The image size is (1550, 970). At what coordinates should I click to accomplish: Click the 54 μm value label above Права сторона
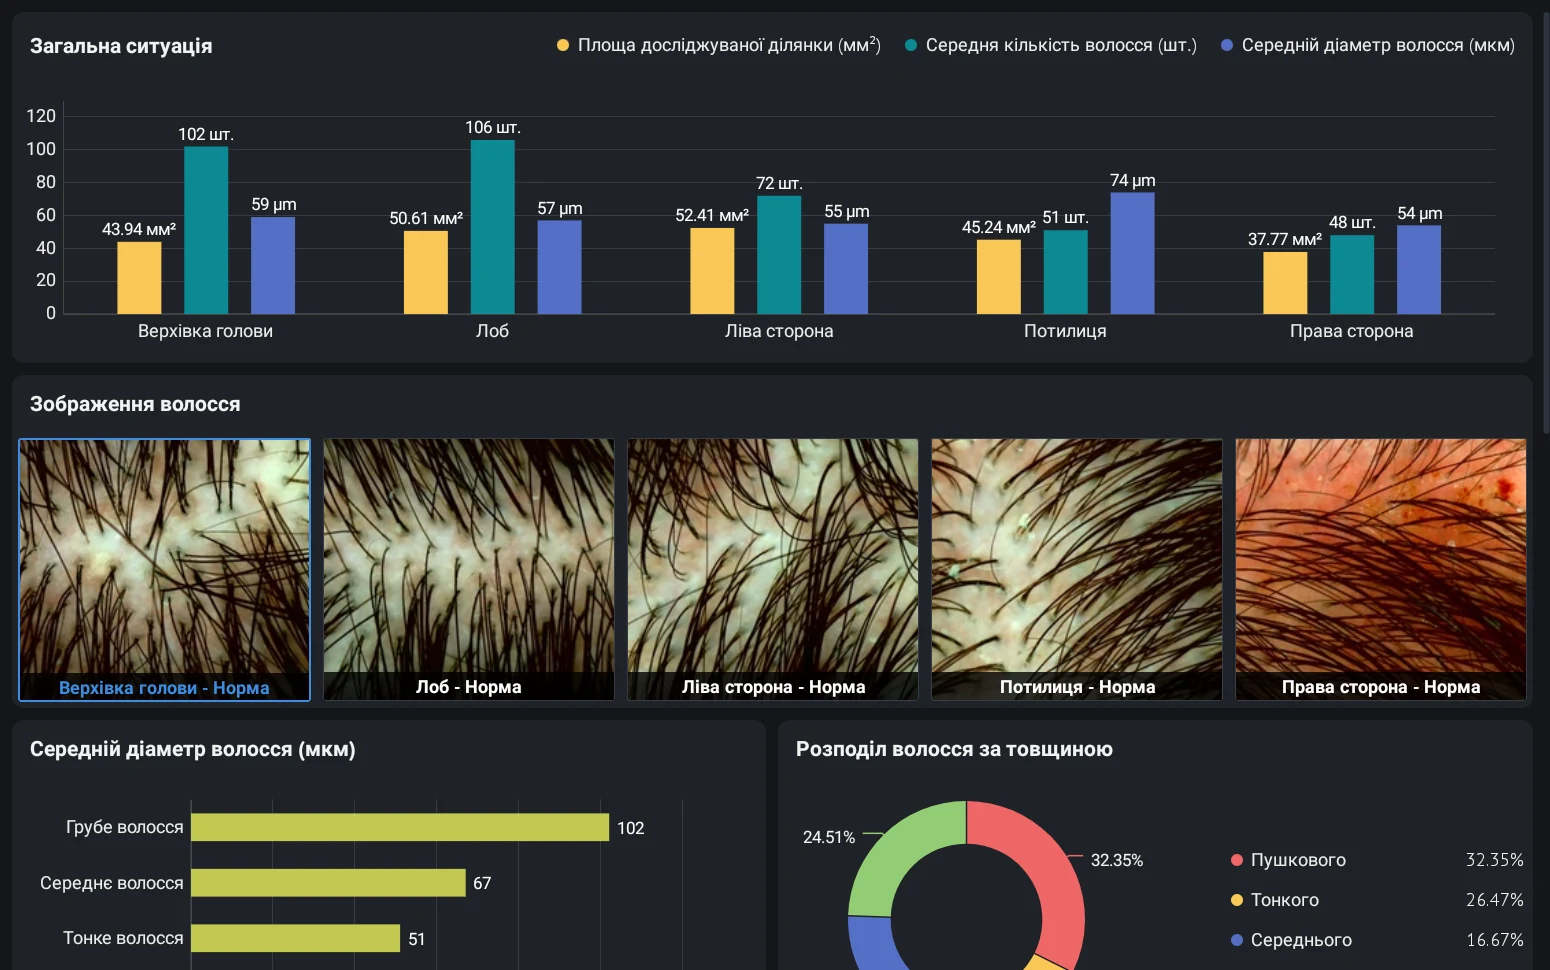point(1420,213)
